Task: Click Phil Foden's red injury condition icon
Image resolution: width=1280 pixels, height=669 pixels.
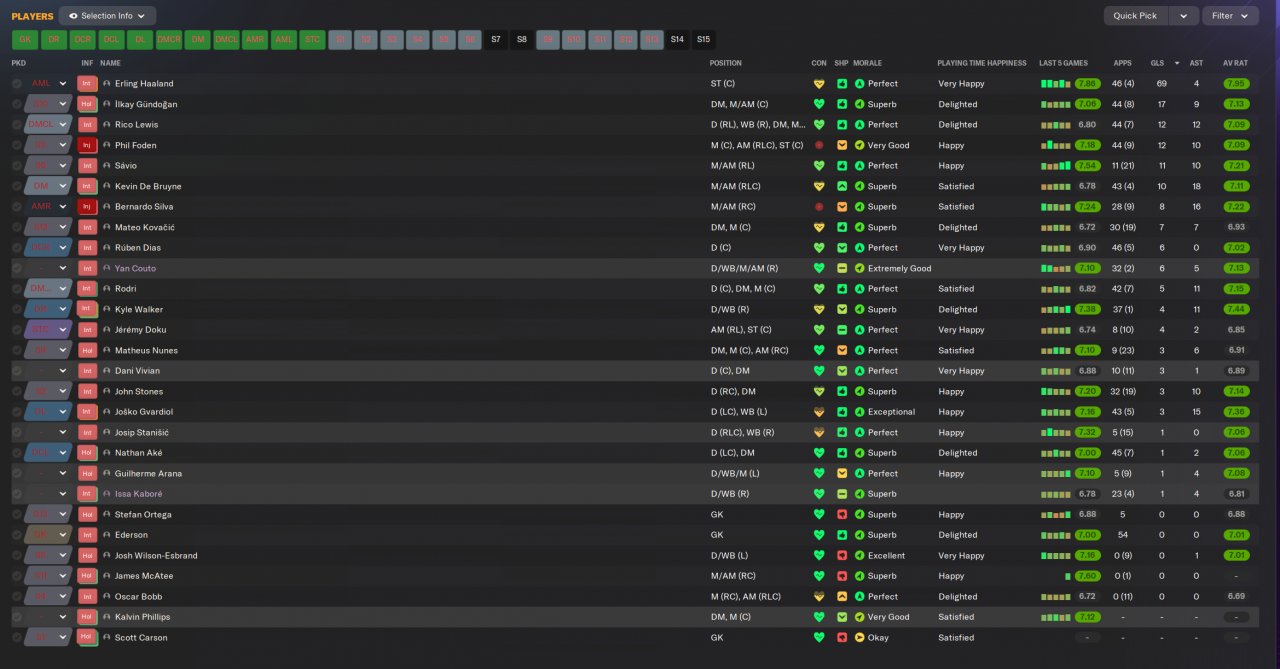Action: pyautogui.click(x=819, y=145)
